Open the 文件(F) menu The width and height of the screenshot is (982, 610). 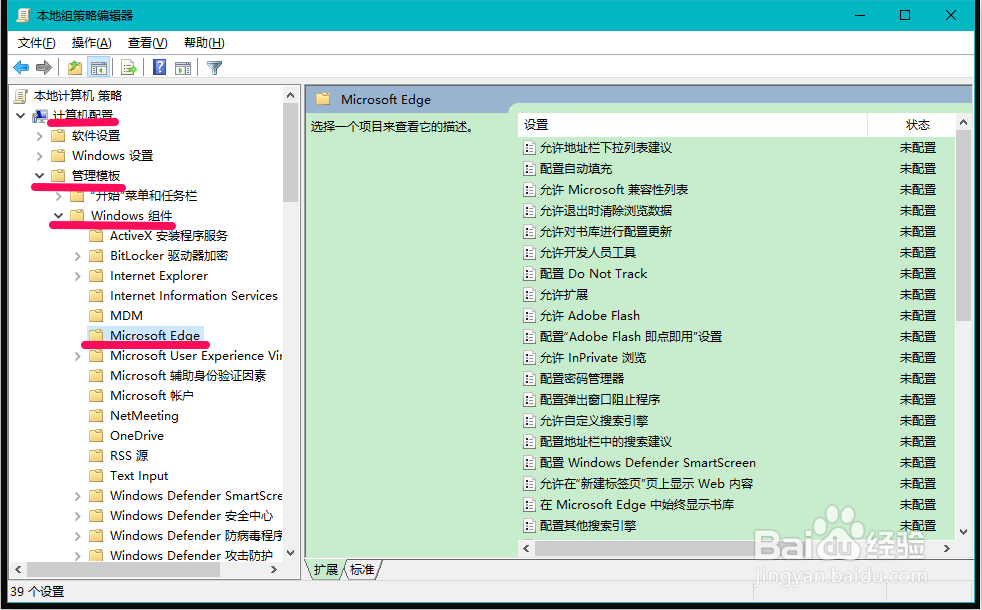36,43
